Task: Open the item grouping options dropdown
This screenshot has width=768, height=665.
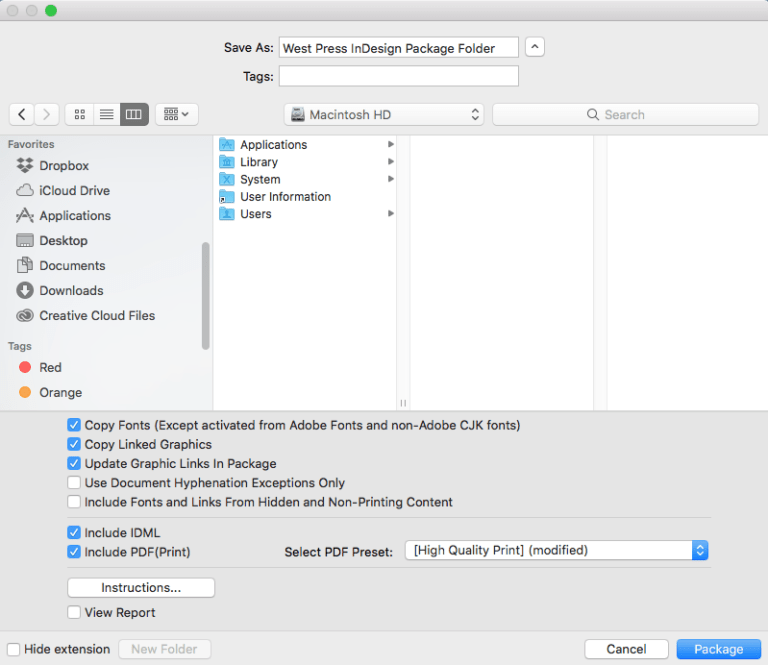Action: click(176, 115)
